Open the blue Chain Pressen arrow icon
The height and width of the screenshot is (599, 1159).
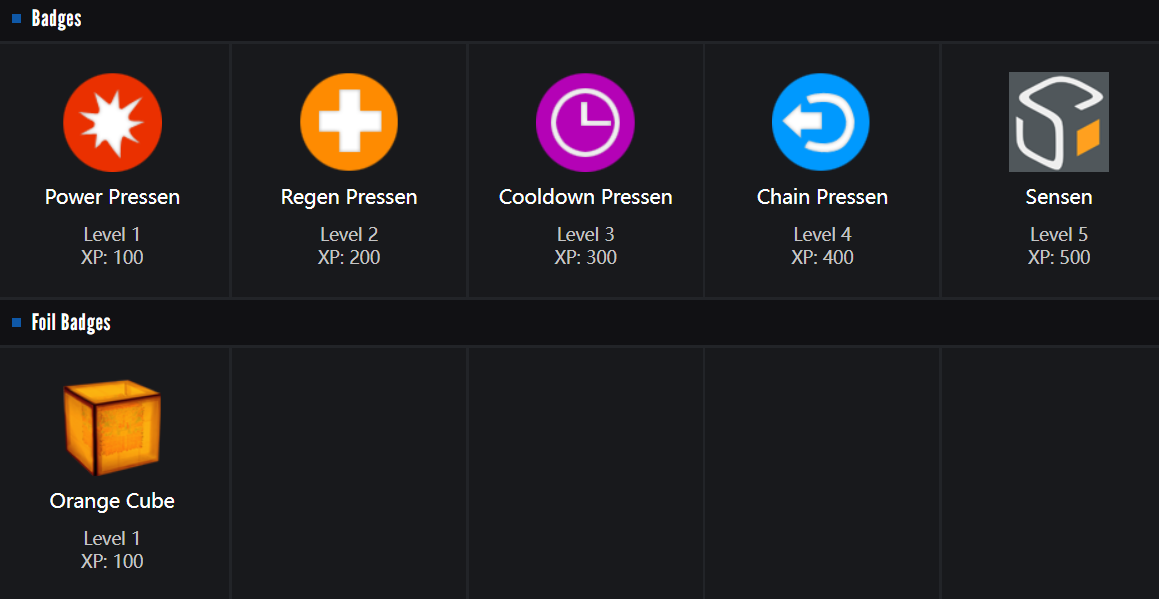[821, 122]
